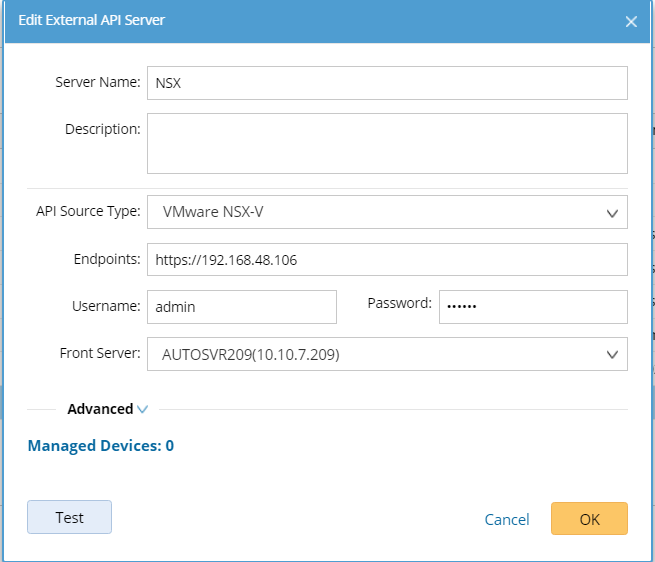Click into the Server Name field
Viewport: 655px width, 562px height.
click(x=387, y=83)
